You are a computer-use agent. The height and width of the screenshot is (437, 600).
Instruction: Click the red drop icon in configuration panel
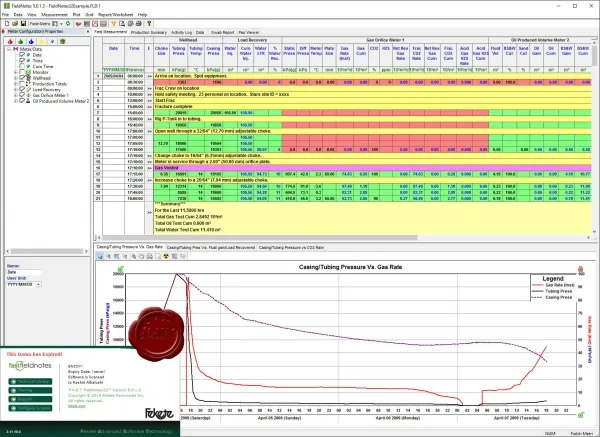(10, 41)
